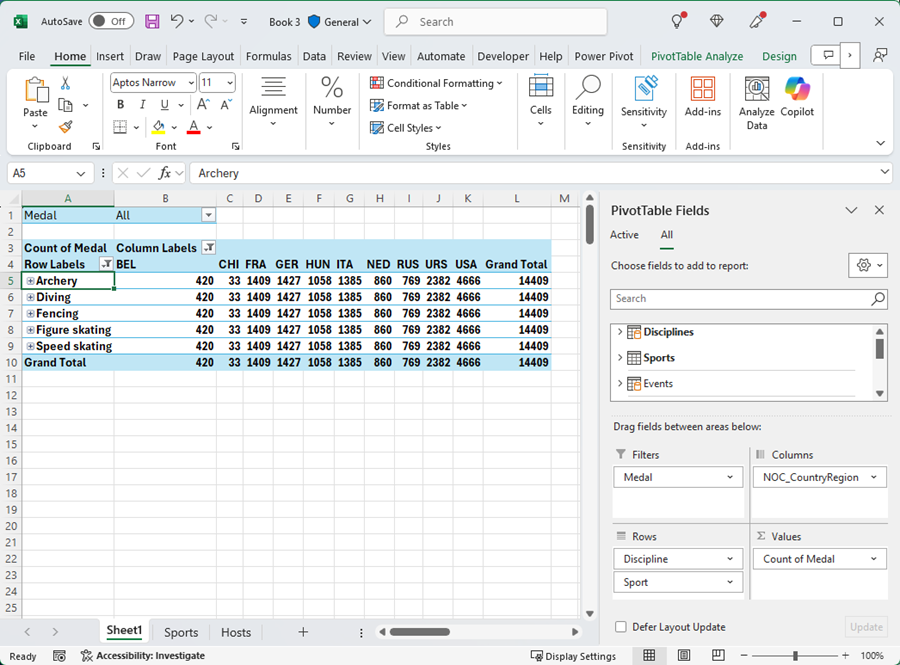Open Cell Styles gallery

click(405, 127)
